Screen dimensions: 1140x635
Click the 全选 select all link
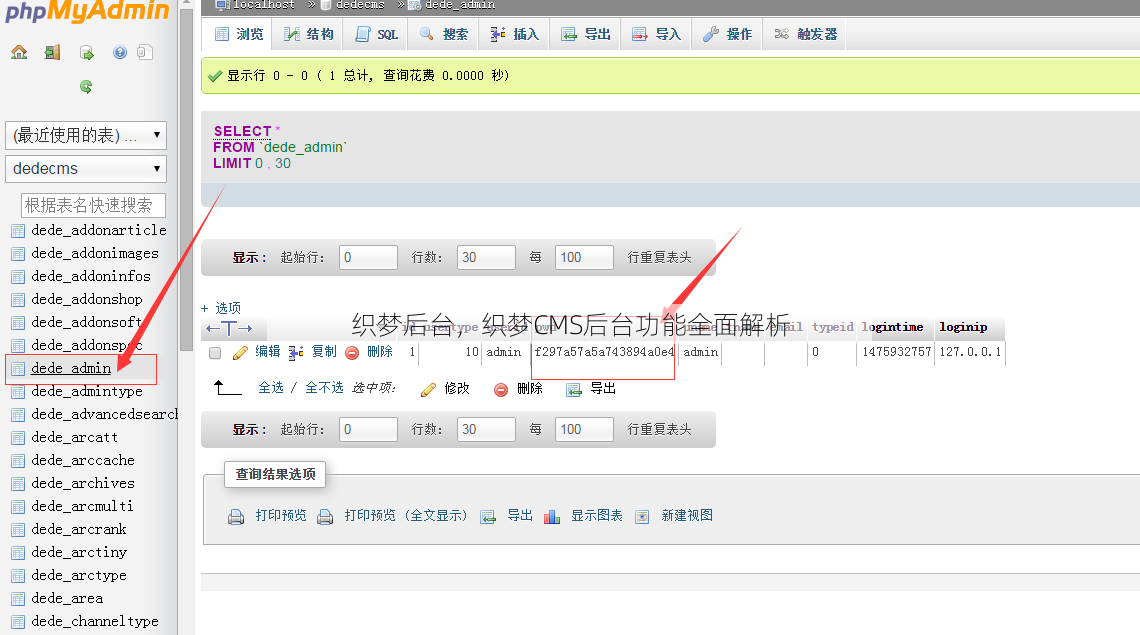click(x=271, y=388)
